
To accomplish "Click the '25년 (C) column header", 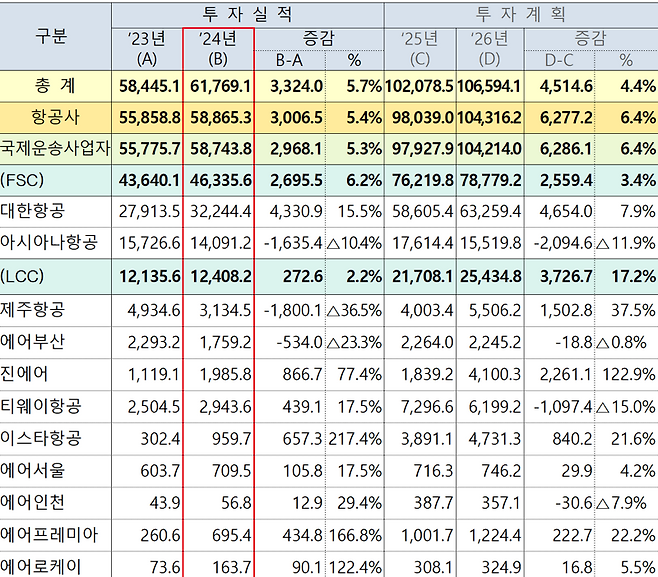I will point(420,49).
